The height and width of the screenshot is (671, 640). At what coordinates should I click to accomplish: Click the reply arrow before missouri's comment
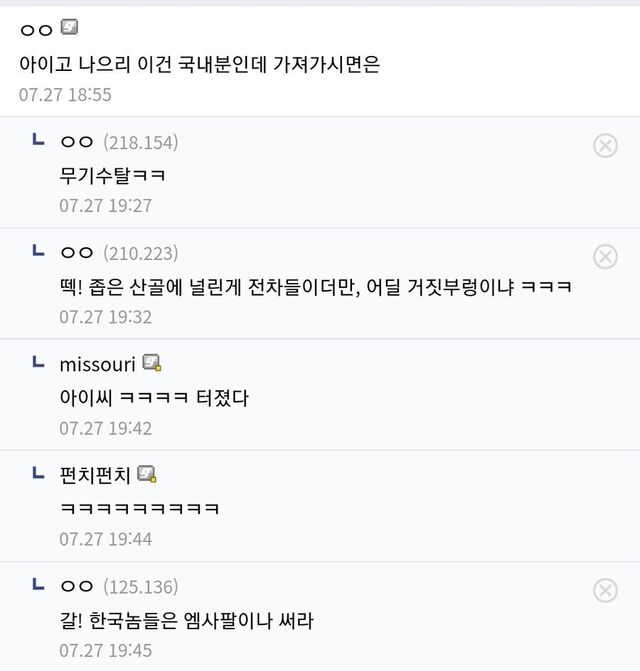(38, 361)
